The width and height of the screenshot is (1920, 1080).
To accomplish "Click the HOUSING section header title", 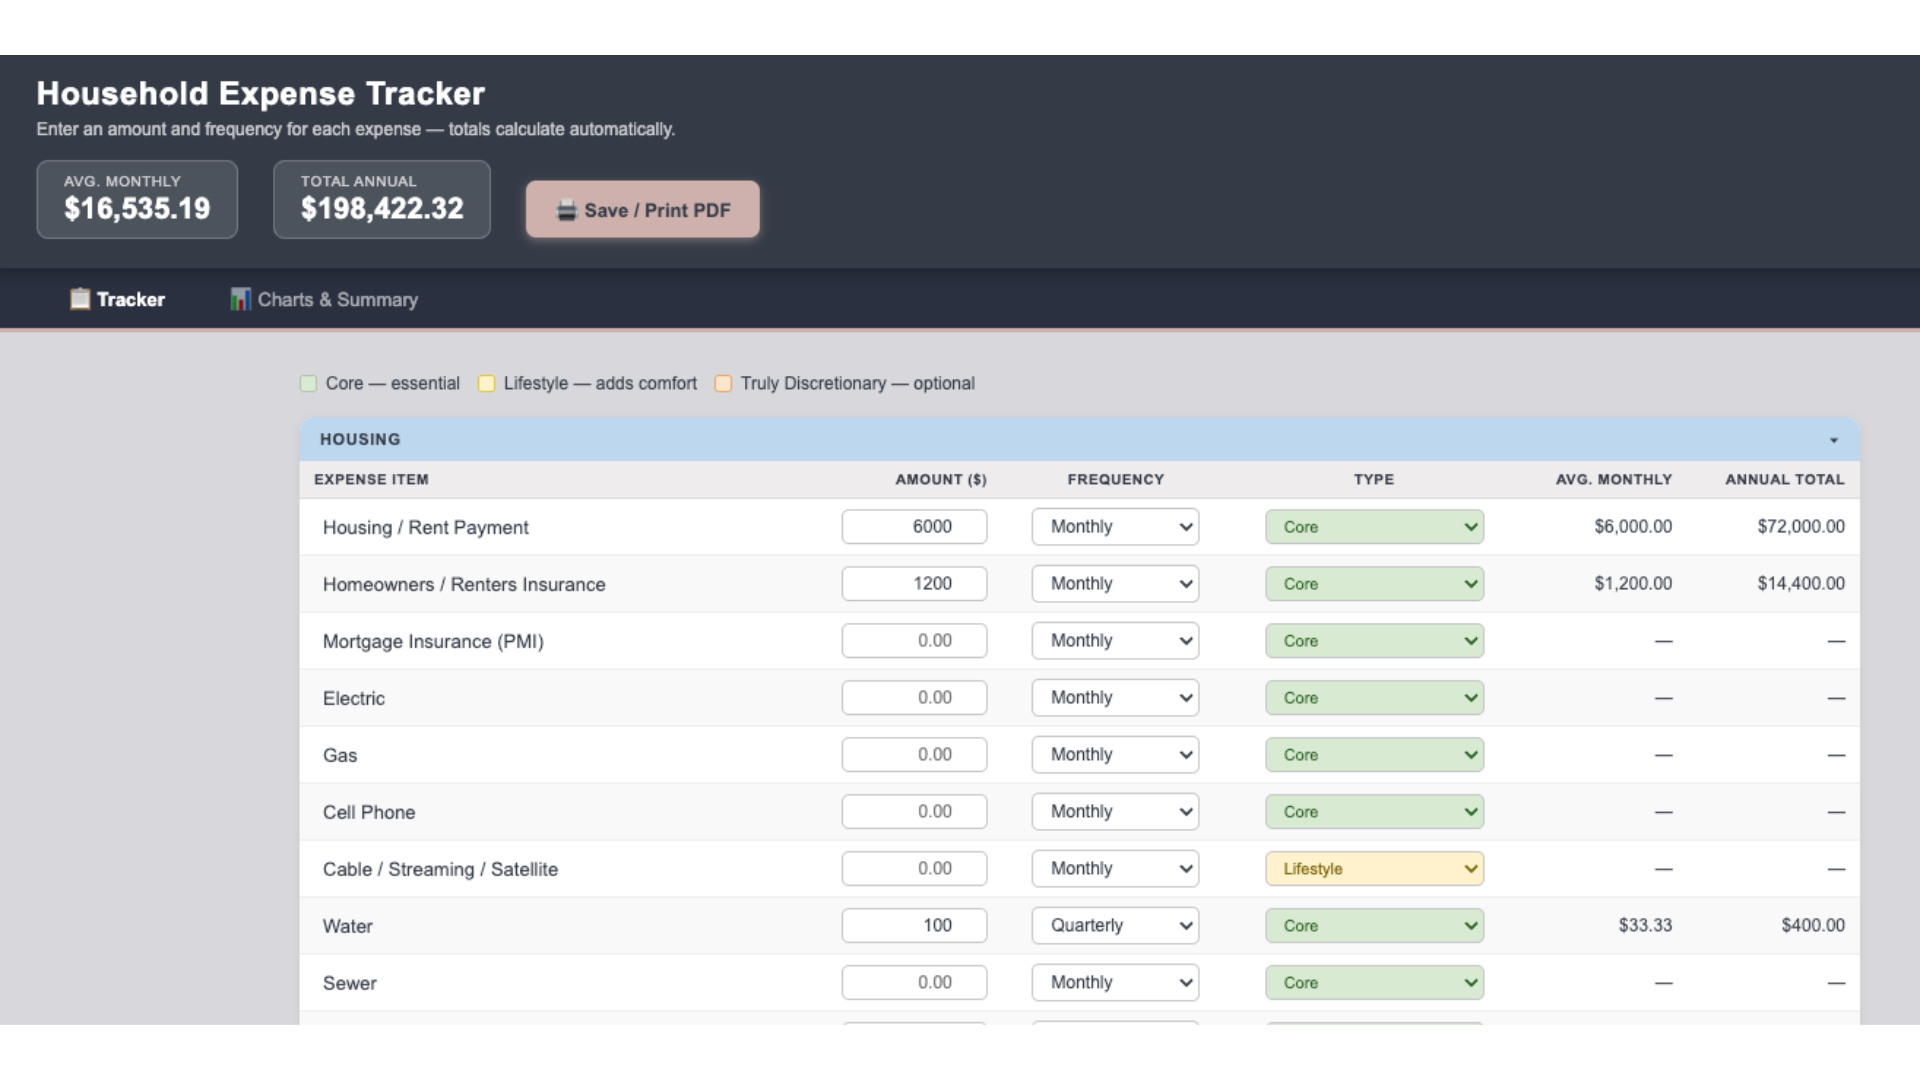I will [360, 440].
